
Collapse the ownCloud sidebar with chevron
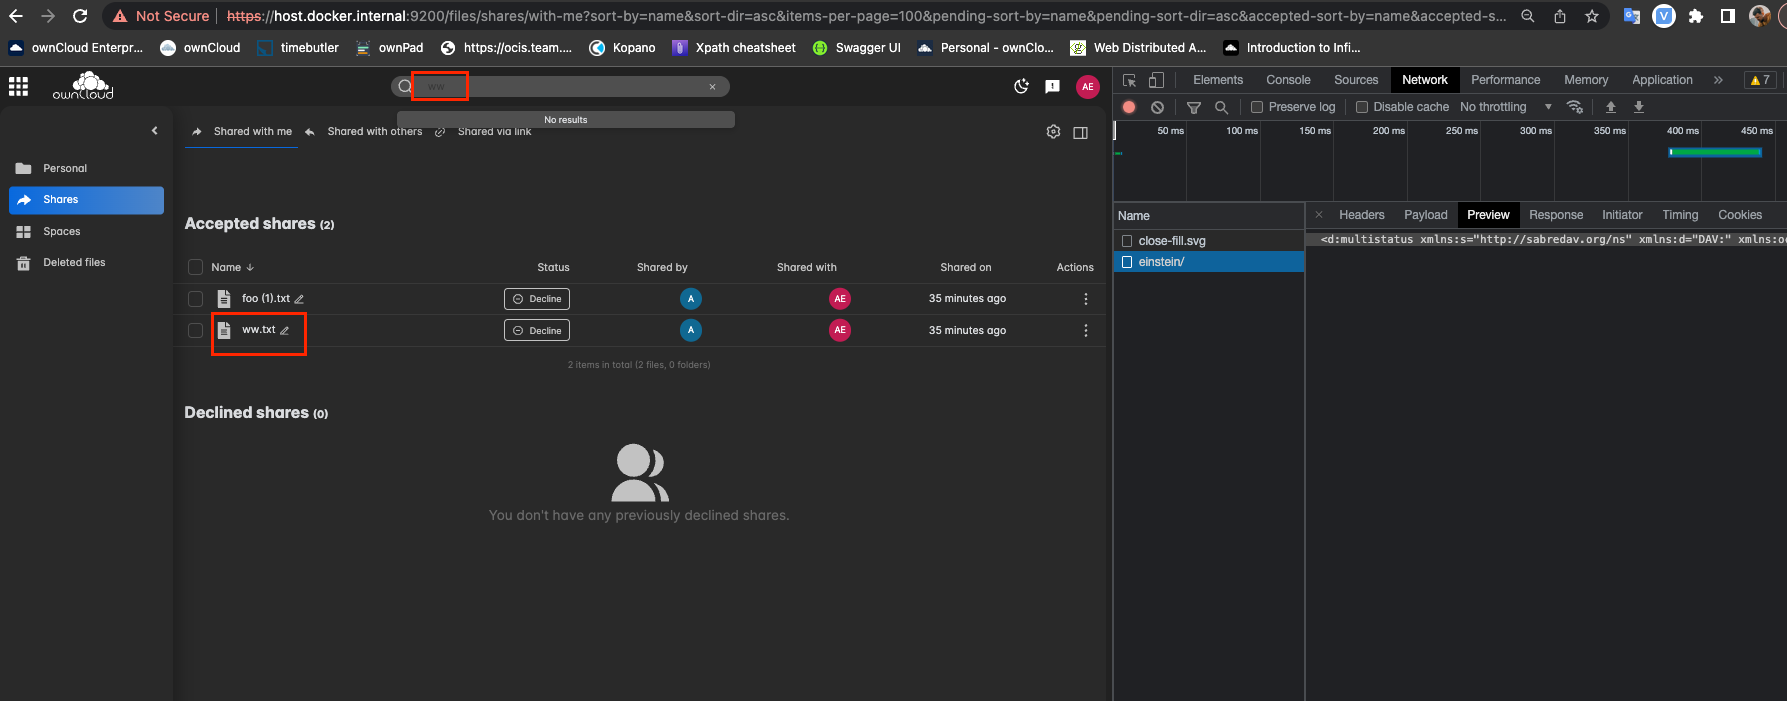point(154,130)
